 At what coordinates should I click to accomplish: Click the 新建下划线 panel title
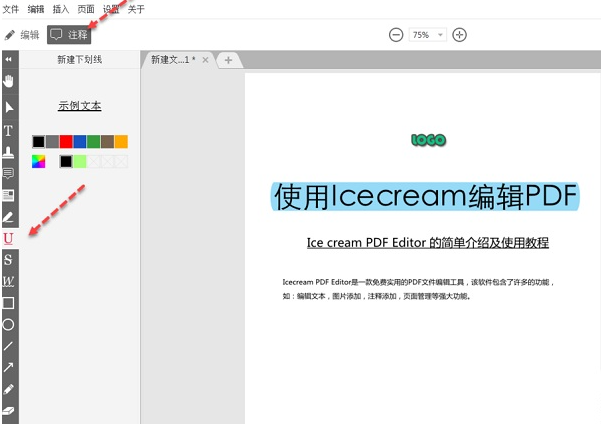coord(80,59)
